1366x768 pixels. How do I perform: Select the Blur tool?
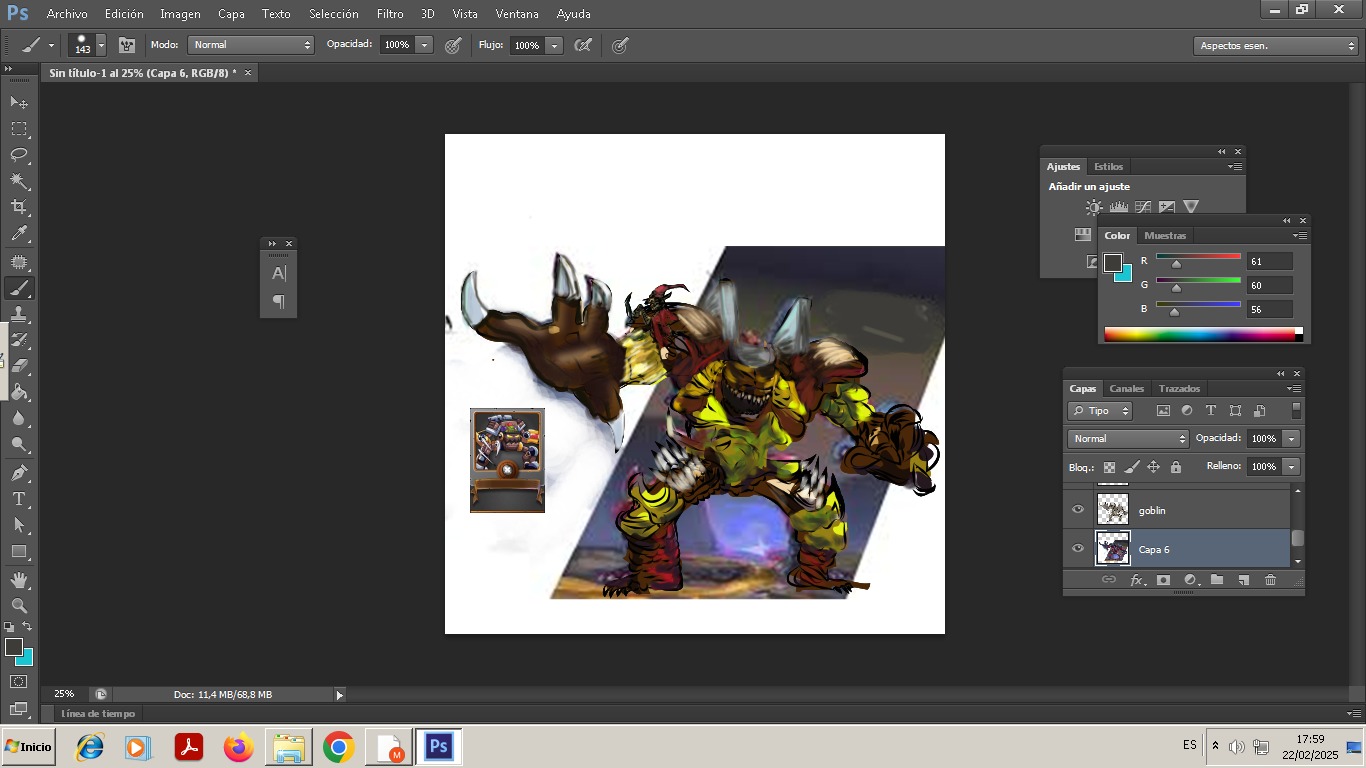(19, 418)
